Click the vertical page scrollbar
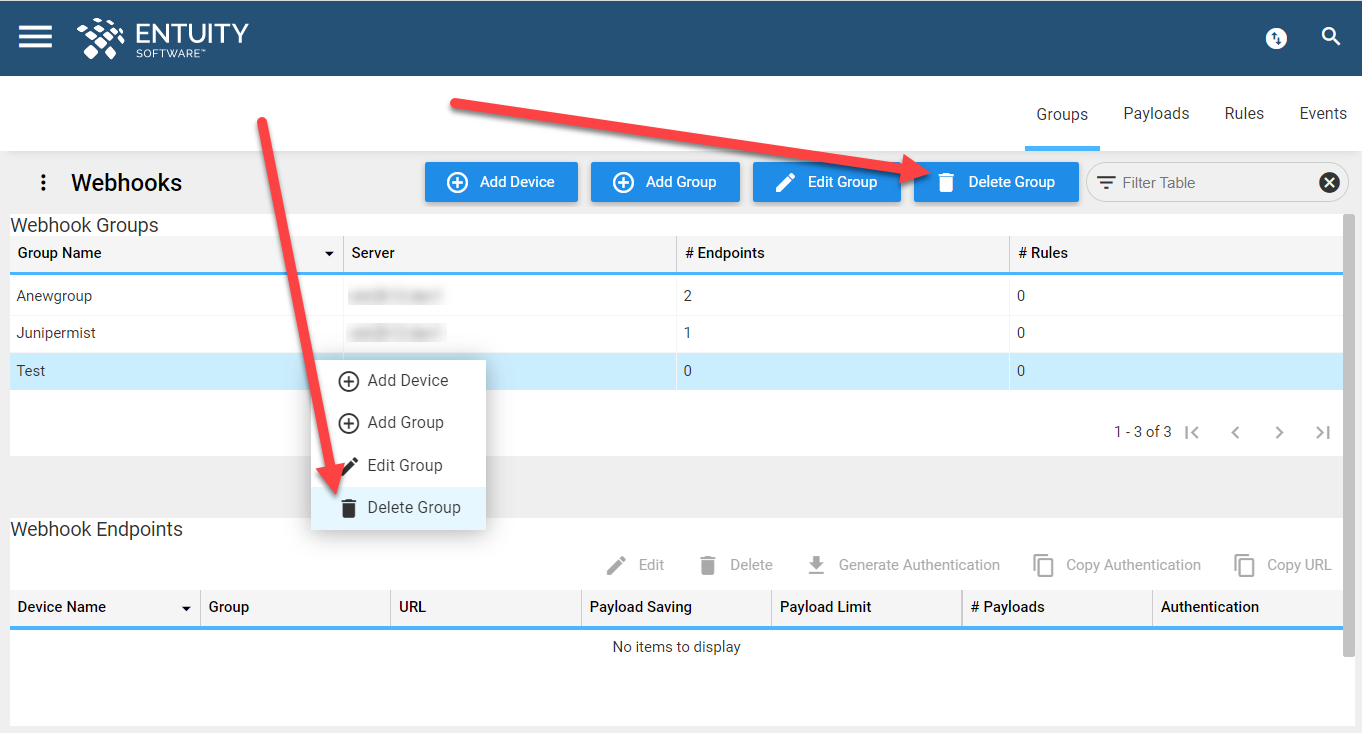Viewport: 1362px width, 733px height. pos(1349,435)
